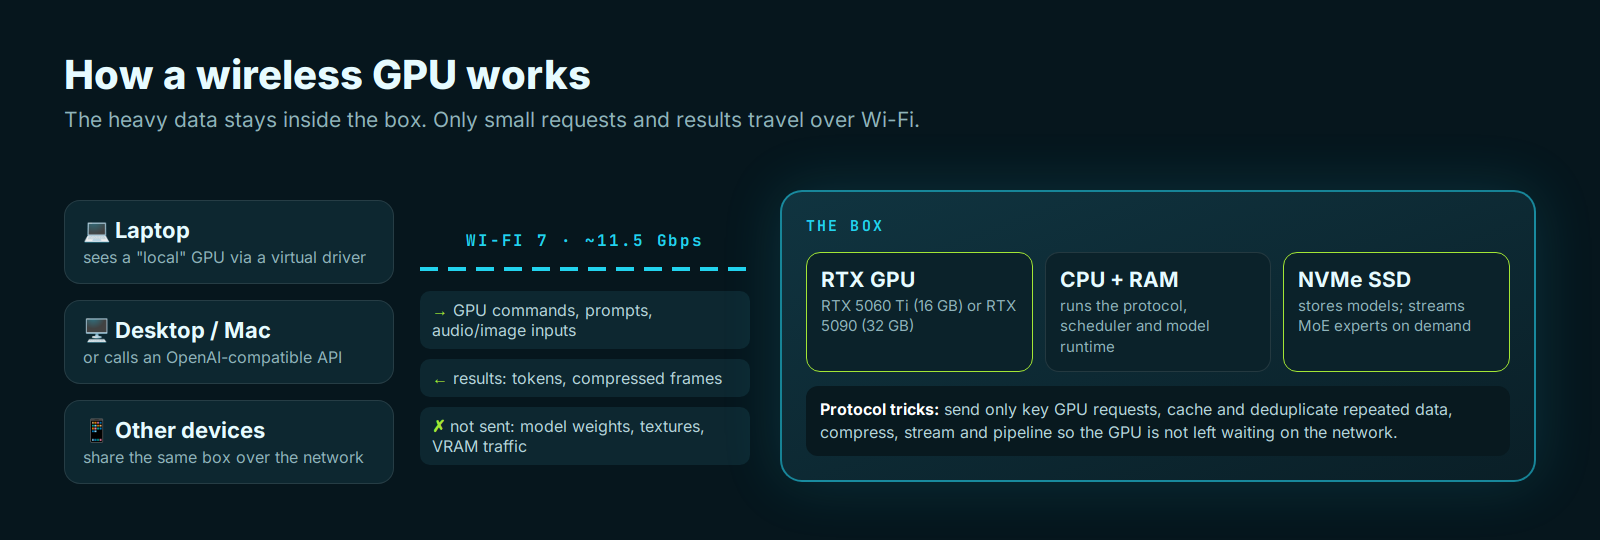Click "runs the protocol, scheduler and model runtime"
This screenshot has width=1600, height=540.
click(x=1135, y=326)
